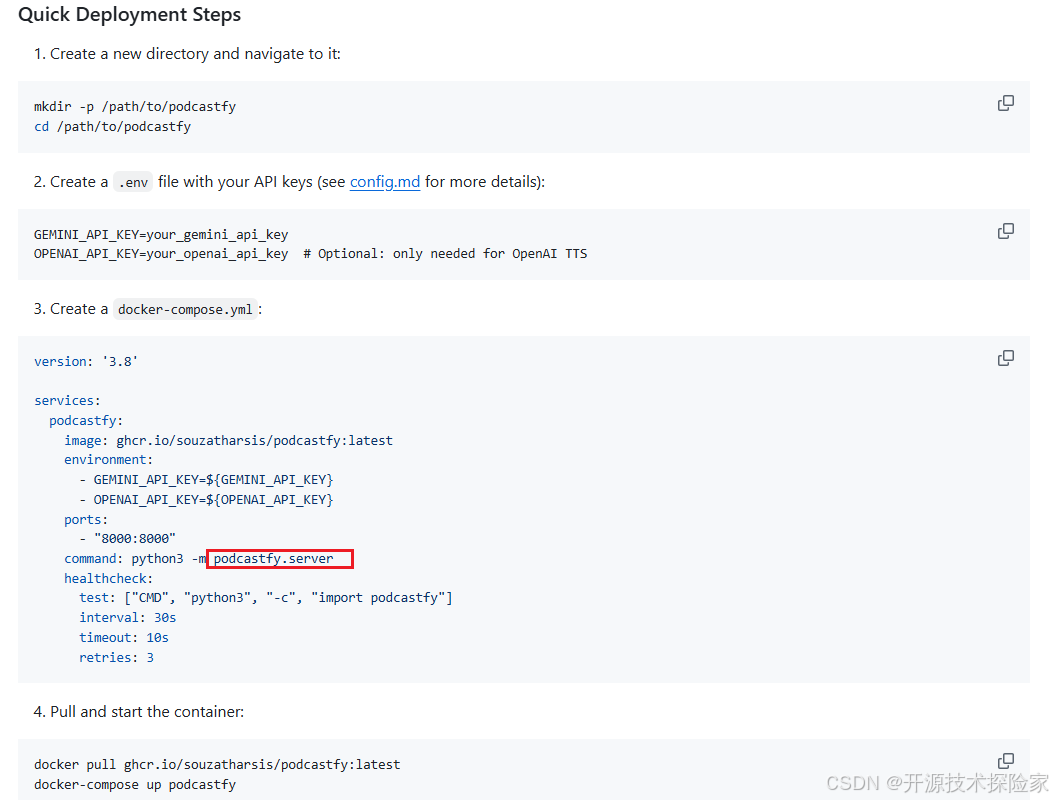Copy the docker pull commands code block

click(x=1005, y=761)
